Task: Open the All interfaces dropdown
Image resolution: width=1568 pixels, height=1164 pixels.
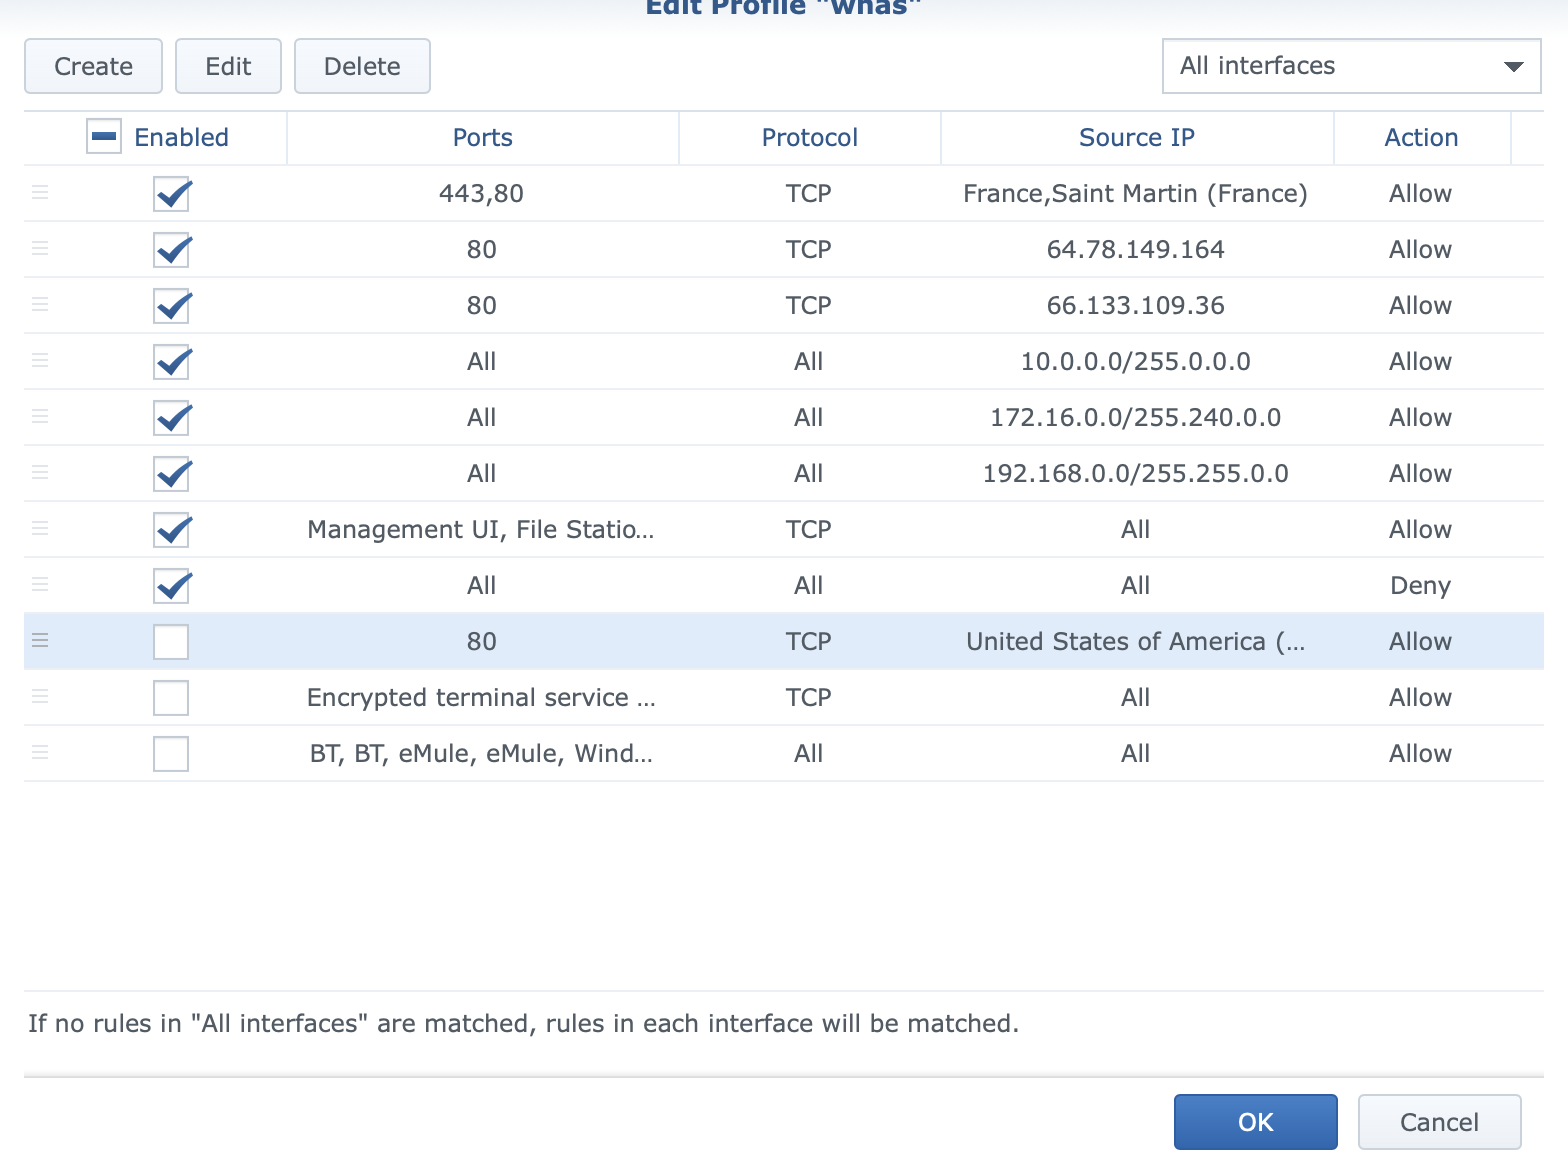Action: [x=1351, y=66]
